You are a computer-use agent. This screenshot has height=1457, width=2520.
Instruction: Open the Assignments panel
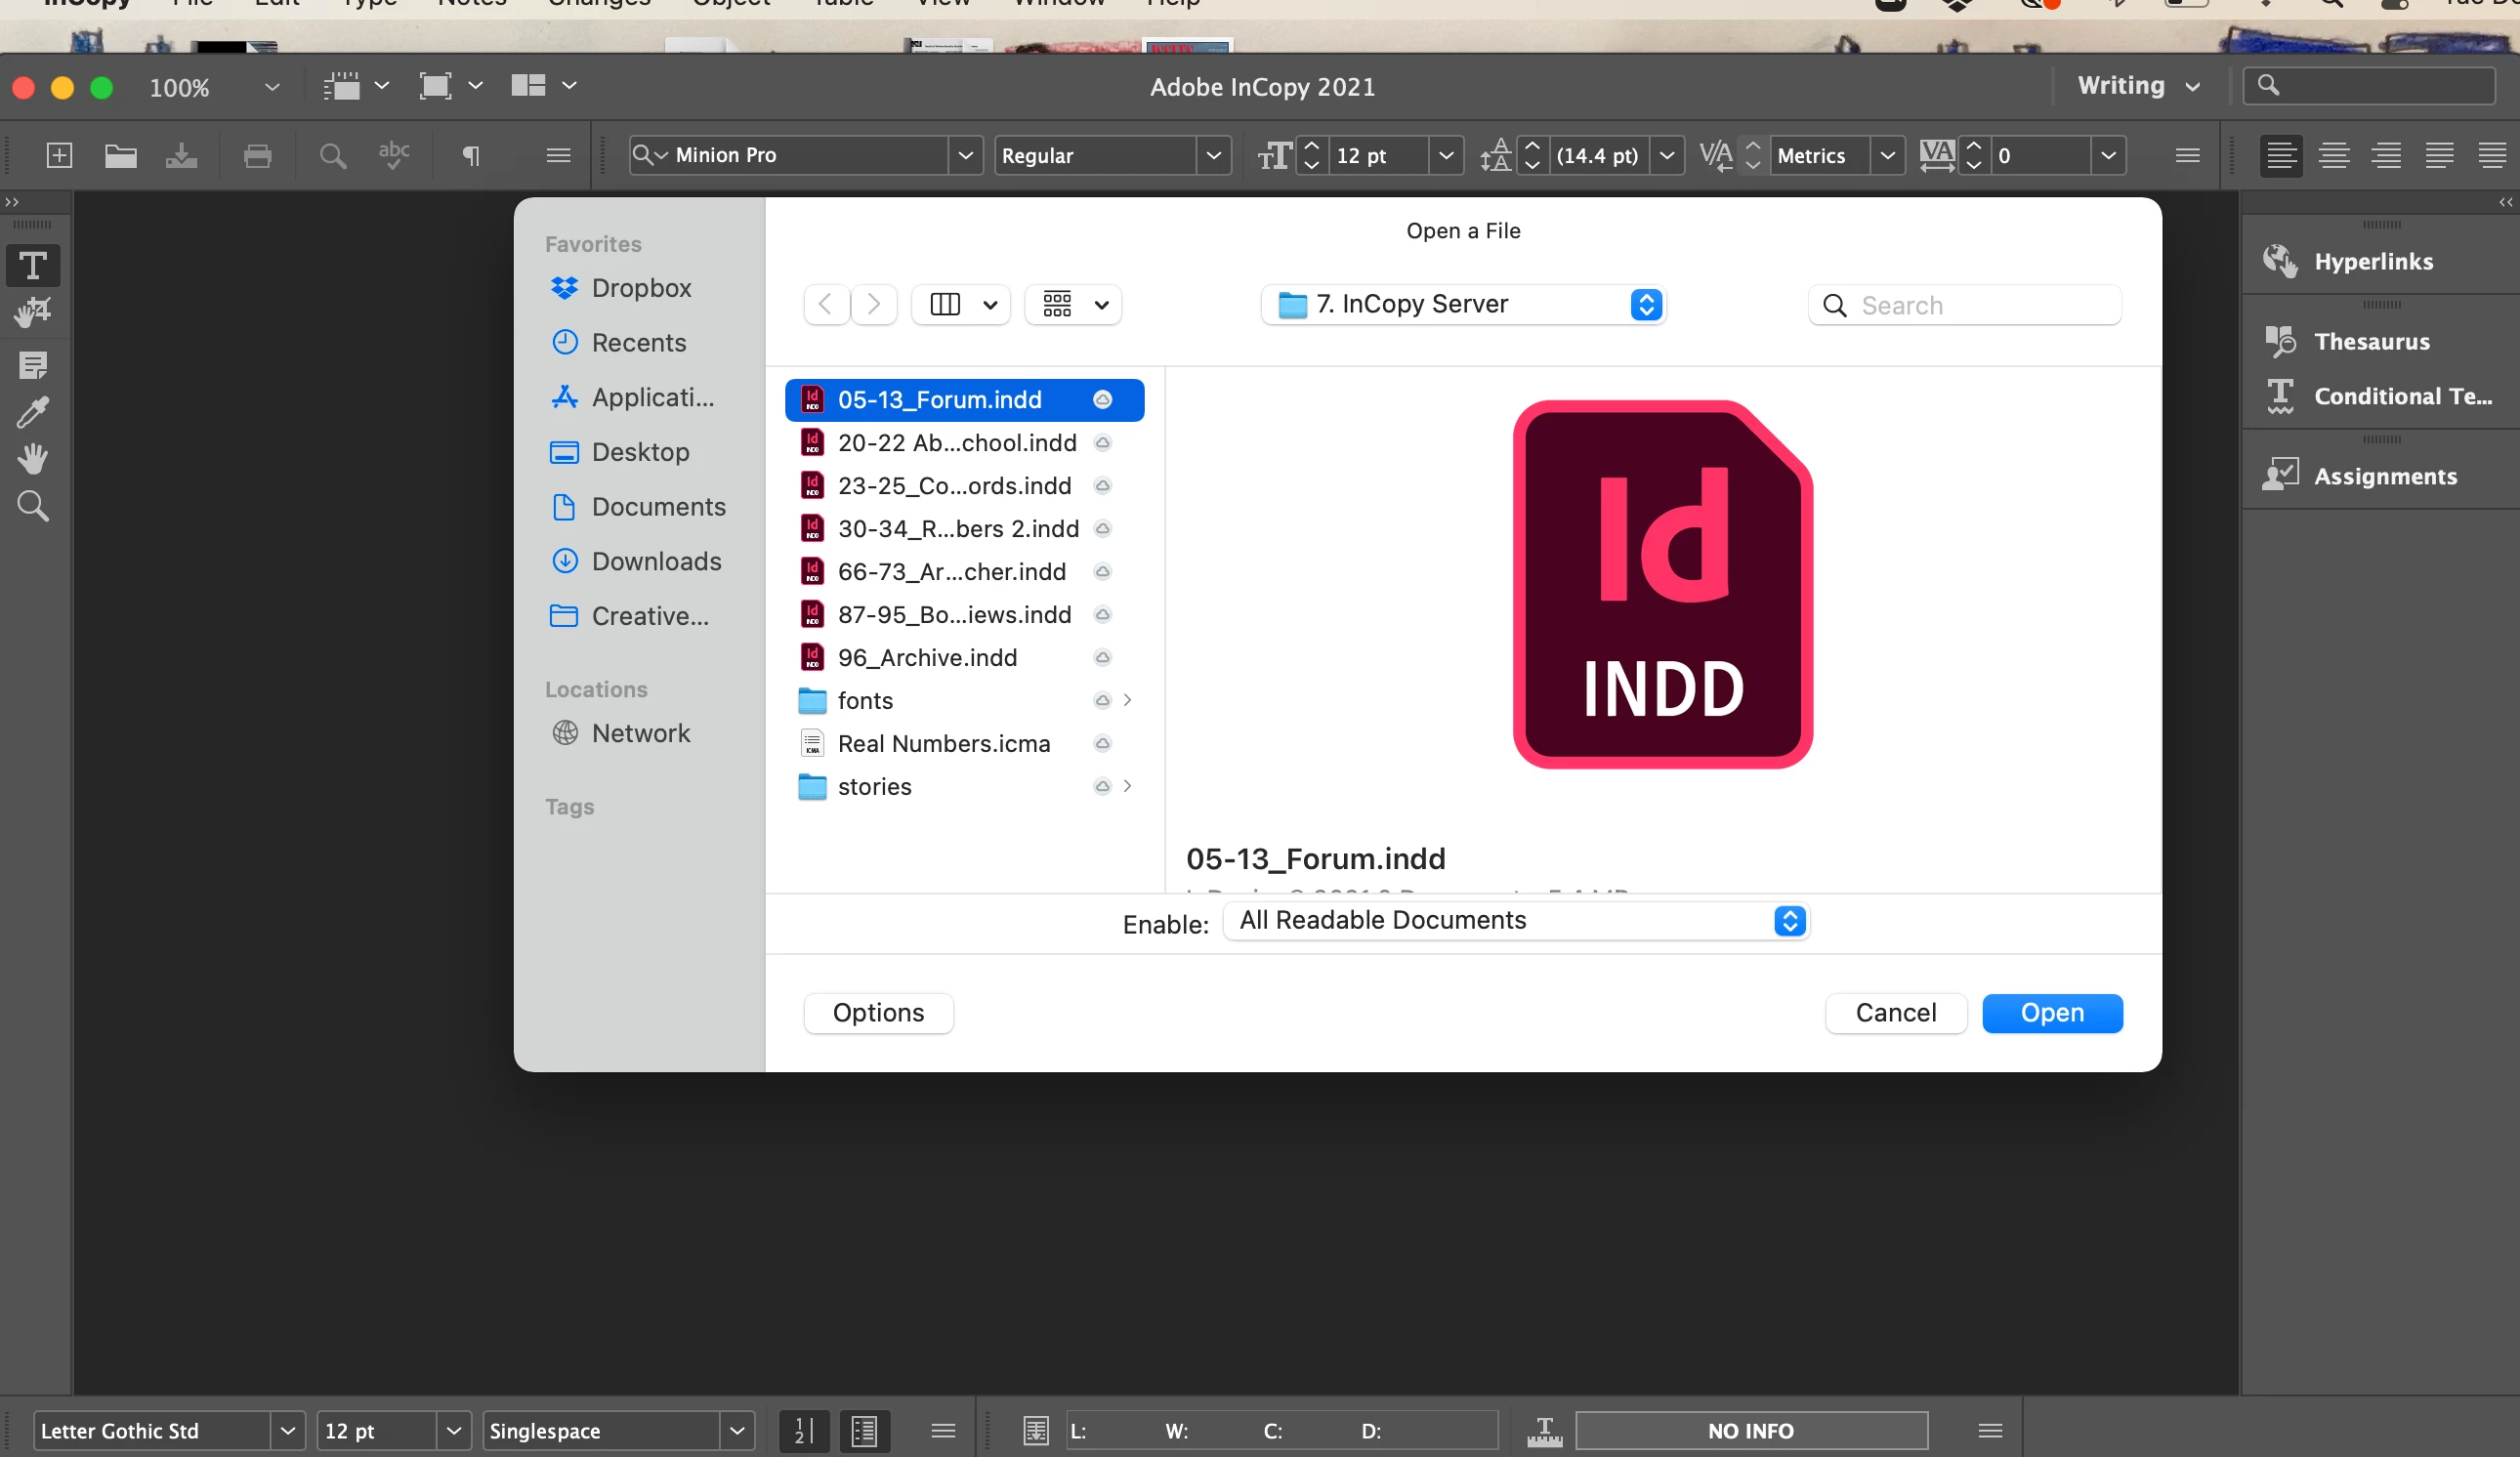2384,476
